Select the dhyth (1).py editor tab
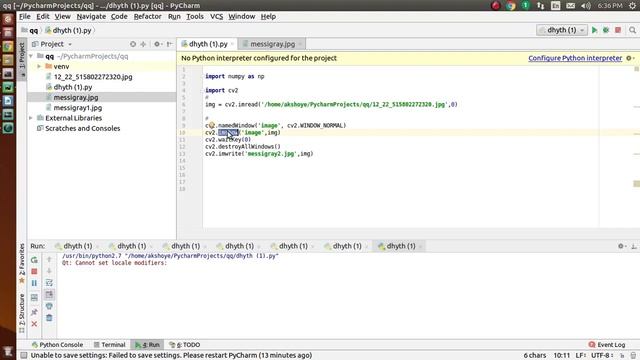The width and height of the screenshot is (640, 360). (208, 44)
